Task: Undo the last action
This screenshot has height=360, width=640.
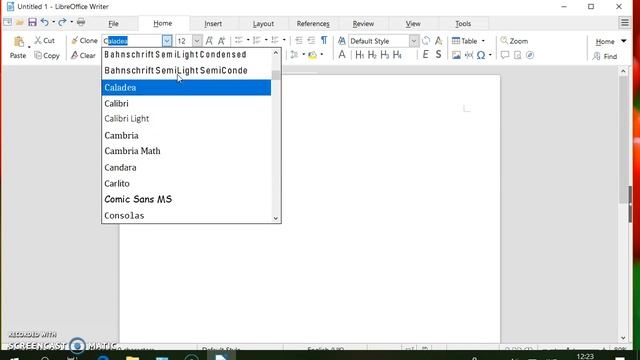Action: (44, 22)
